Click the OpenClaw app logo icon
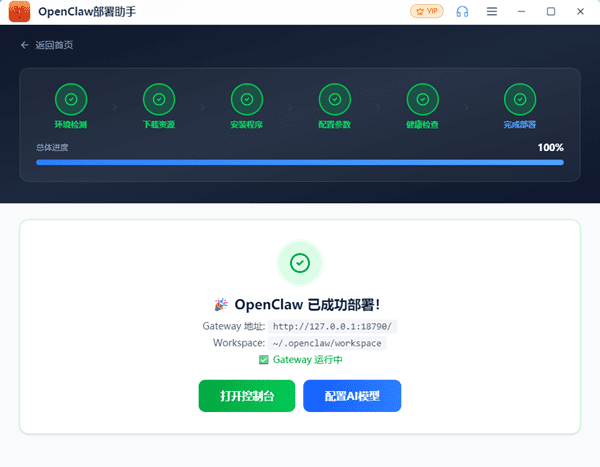Image resolution: width=600 pixels, height=467 pixels. click(19, 12)
